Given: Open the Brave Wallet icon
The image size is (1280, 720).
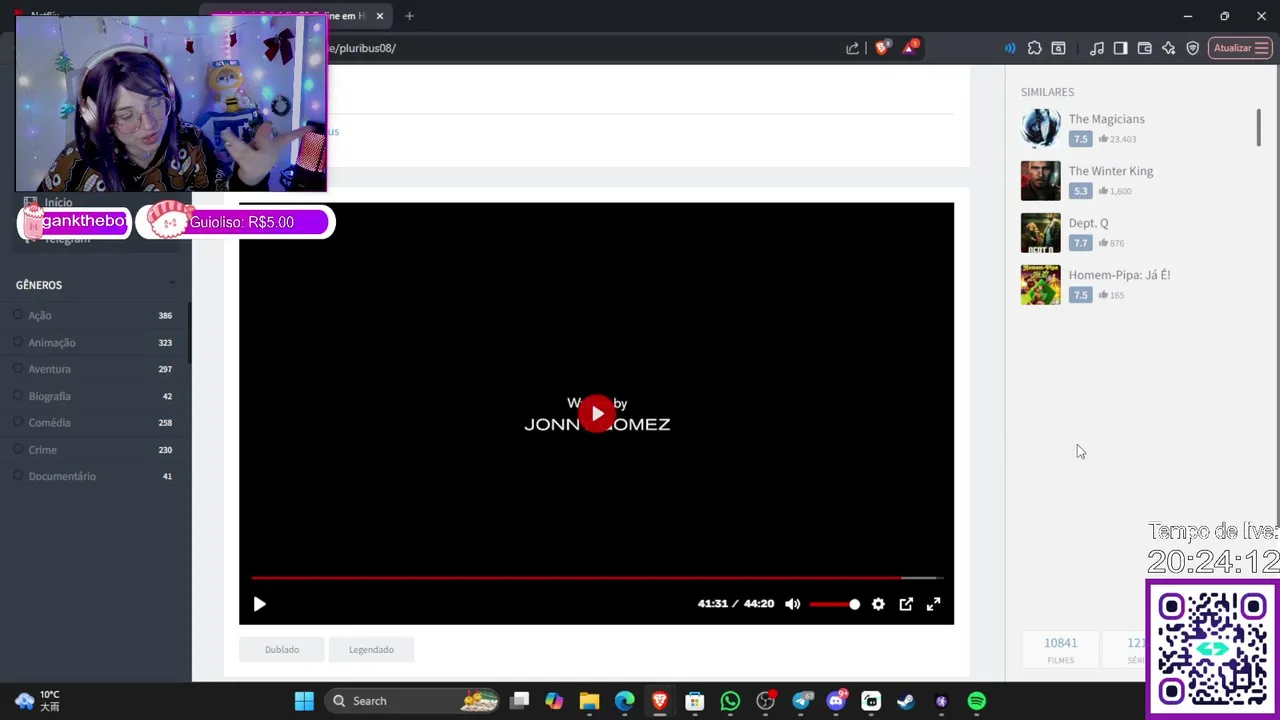Looking at the screenshot, I should coord(1144,48).
